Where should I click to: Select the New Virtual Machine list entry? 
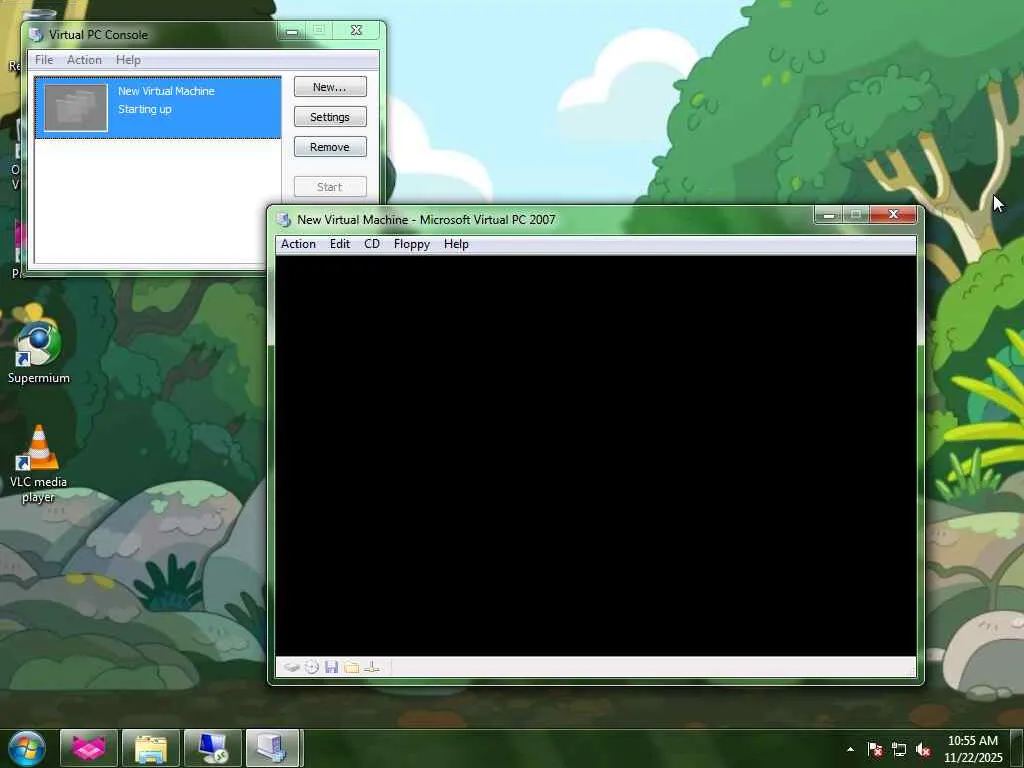point(158,108)
